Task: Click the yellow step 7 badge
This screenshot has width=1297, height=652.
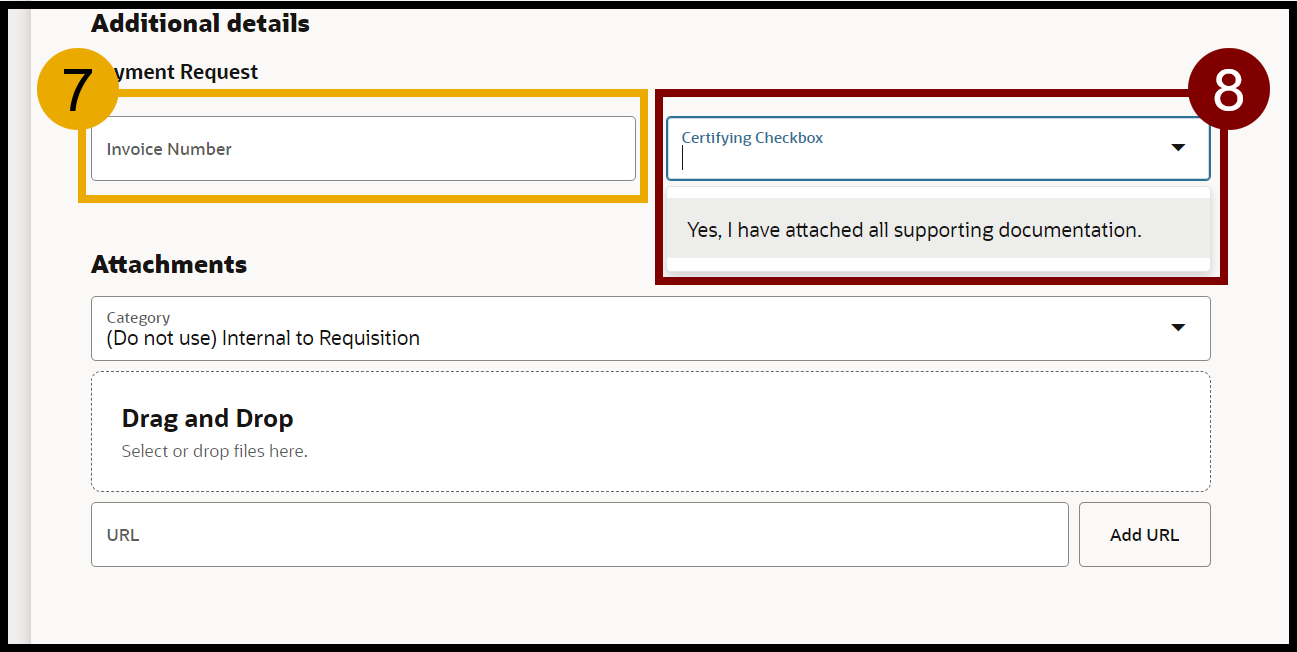Action: tap(77, 90)
